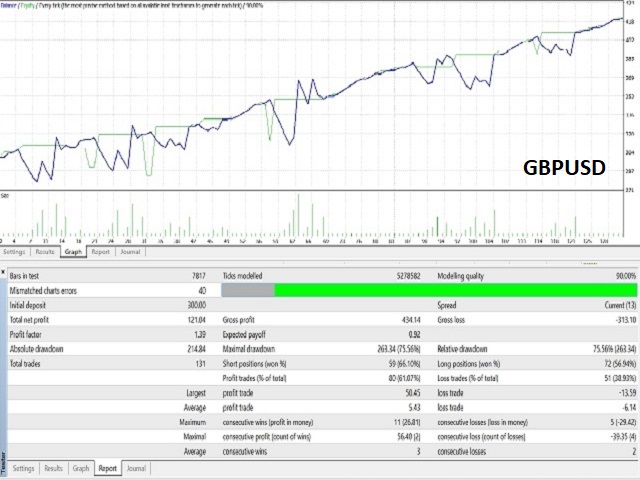This screenshot has width=640, height=480.
Task: Select the absolute drawdown value 214.84
Action: point(197,349)
